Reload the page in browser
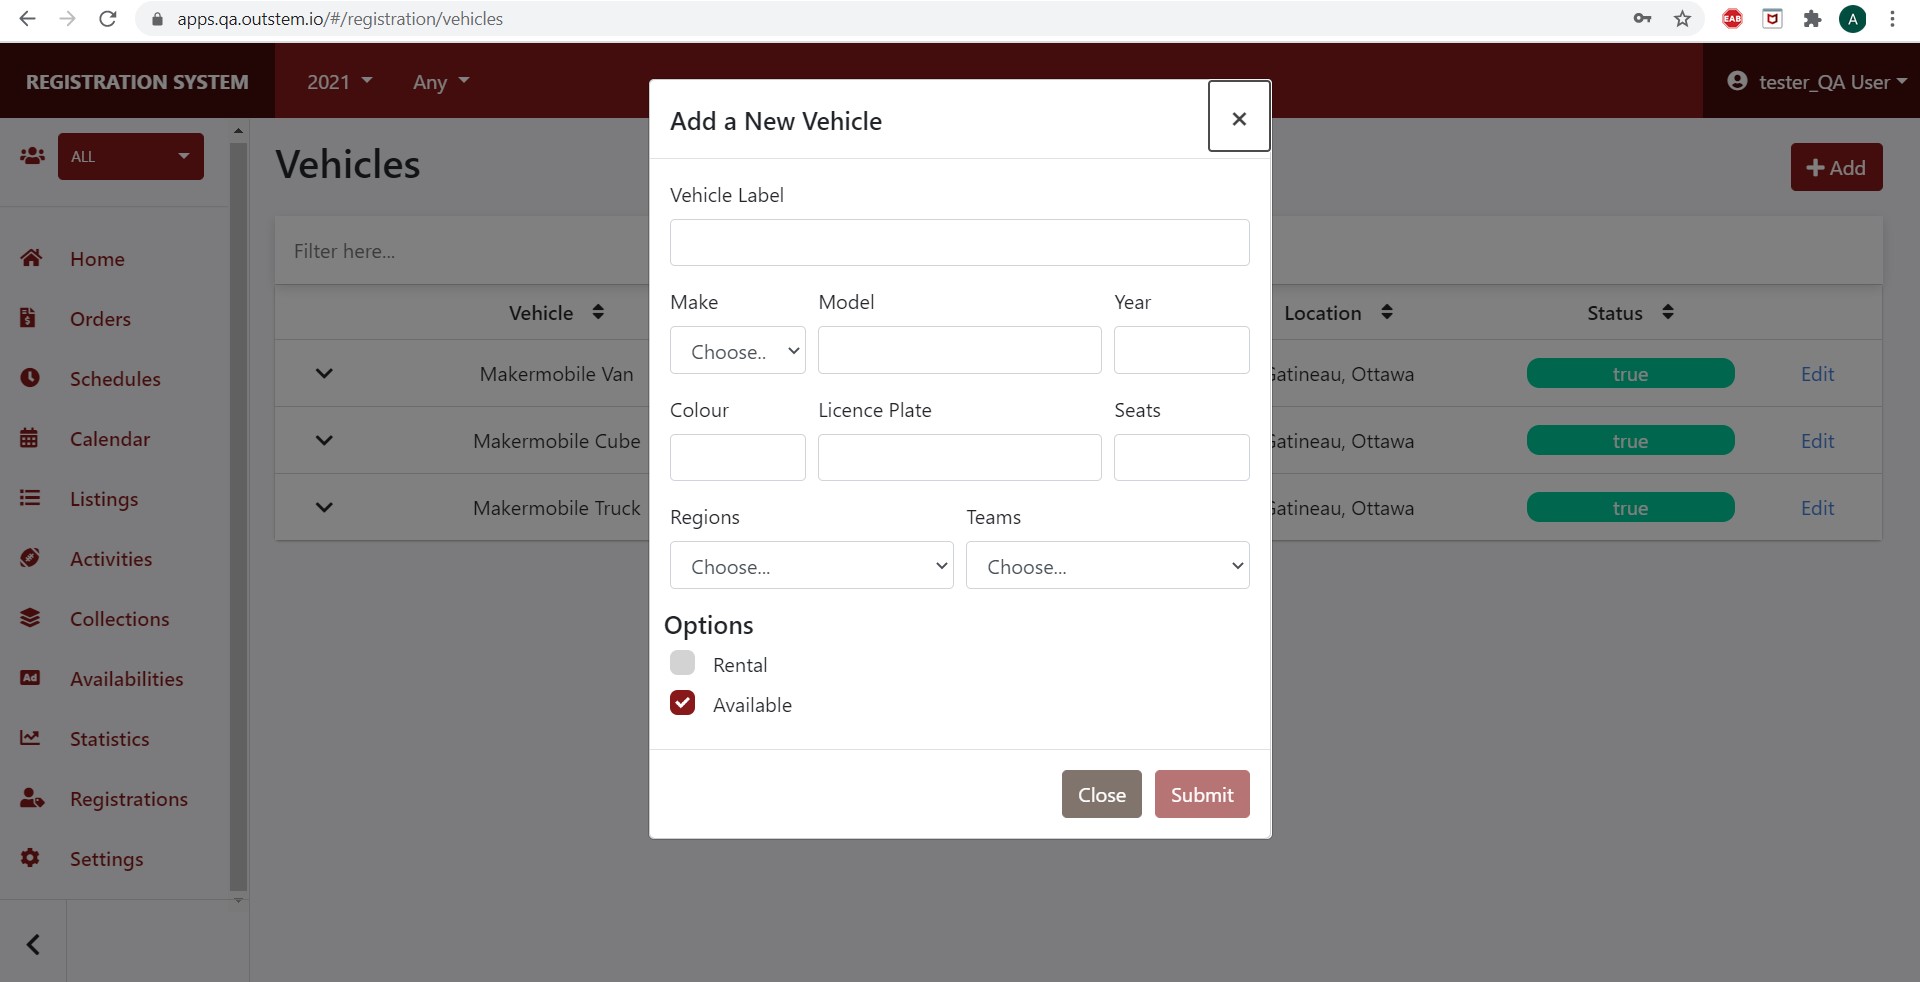The image size is (1920, 982). coord(108,19)
